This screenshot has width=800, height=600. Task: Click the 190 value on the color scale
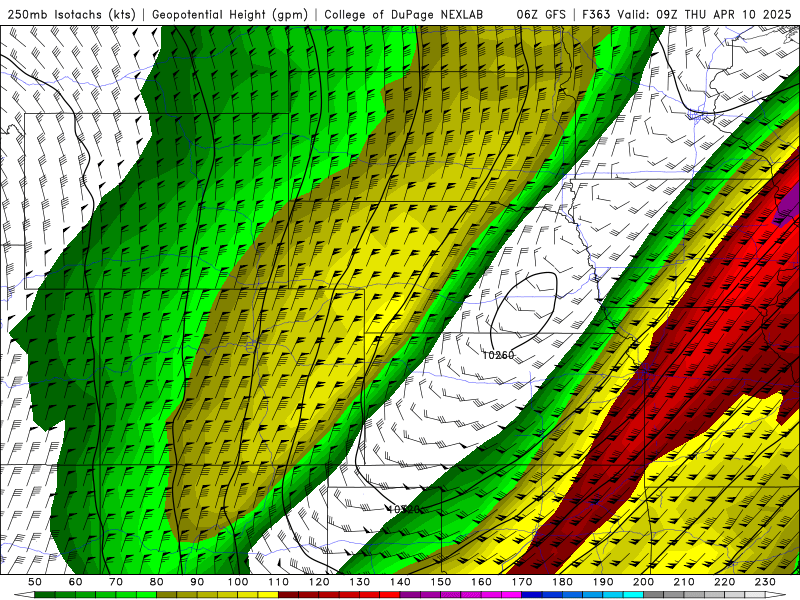pyautogui.click(x=603, y=582)
